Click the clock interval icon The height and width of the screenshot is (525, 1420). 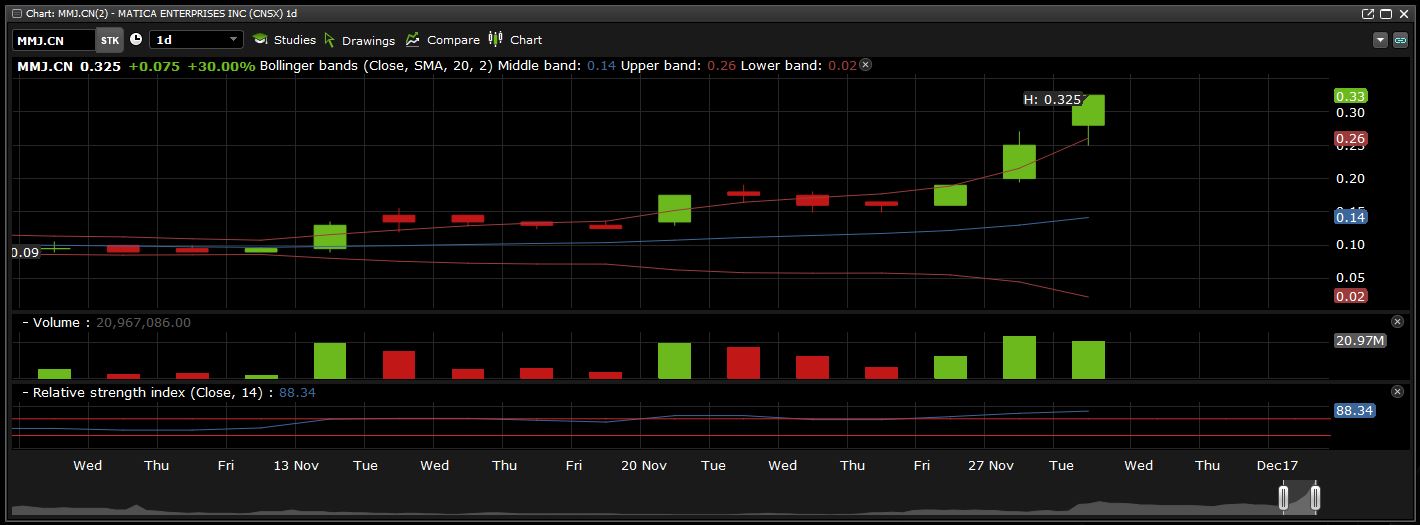click(136, 40)
